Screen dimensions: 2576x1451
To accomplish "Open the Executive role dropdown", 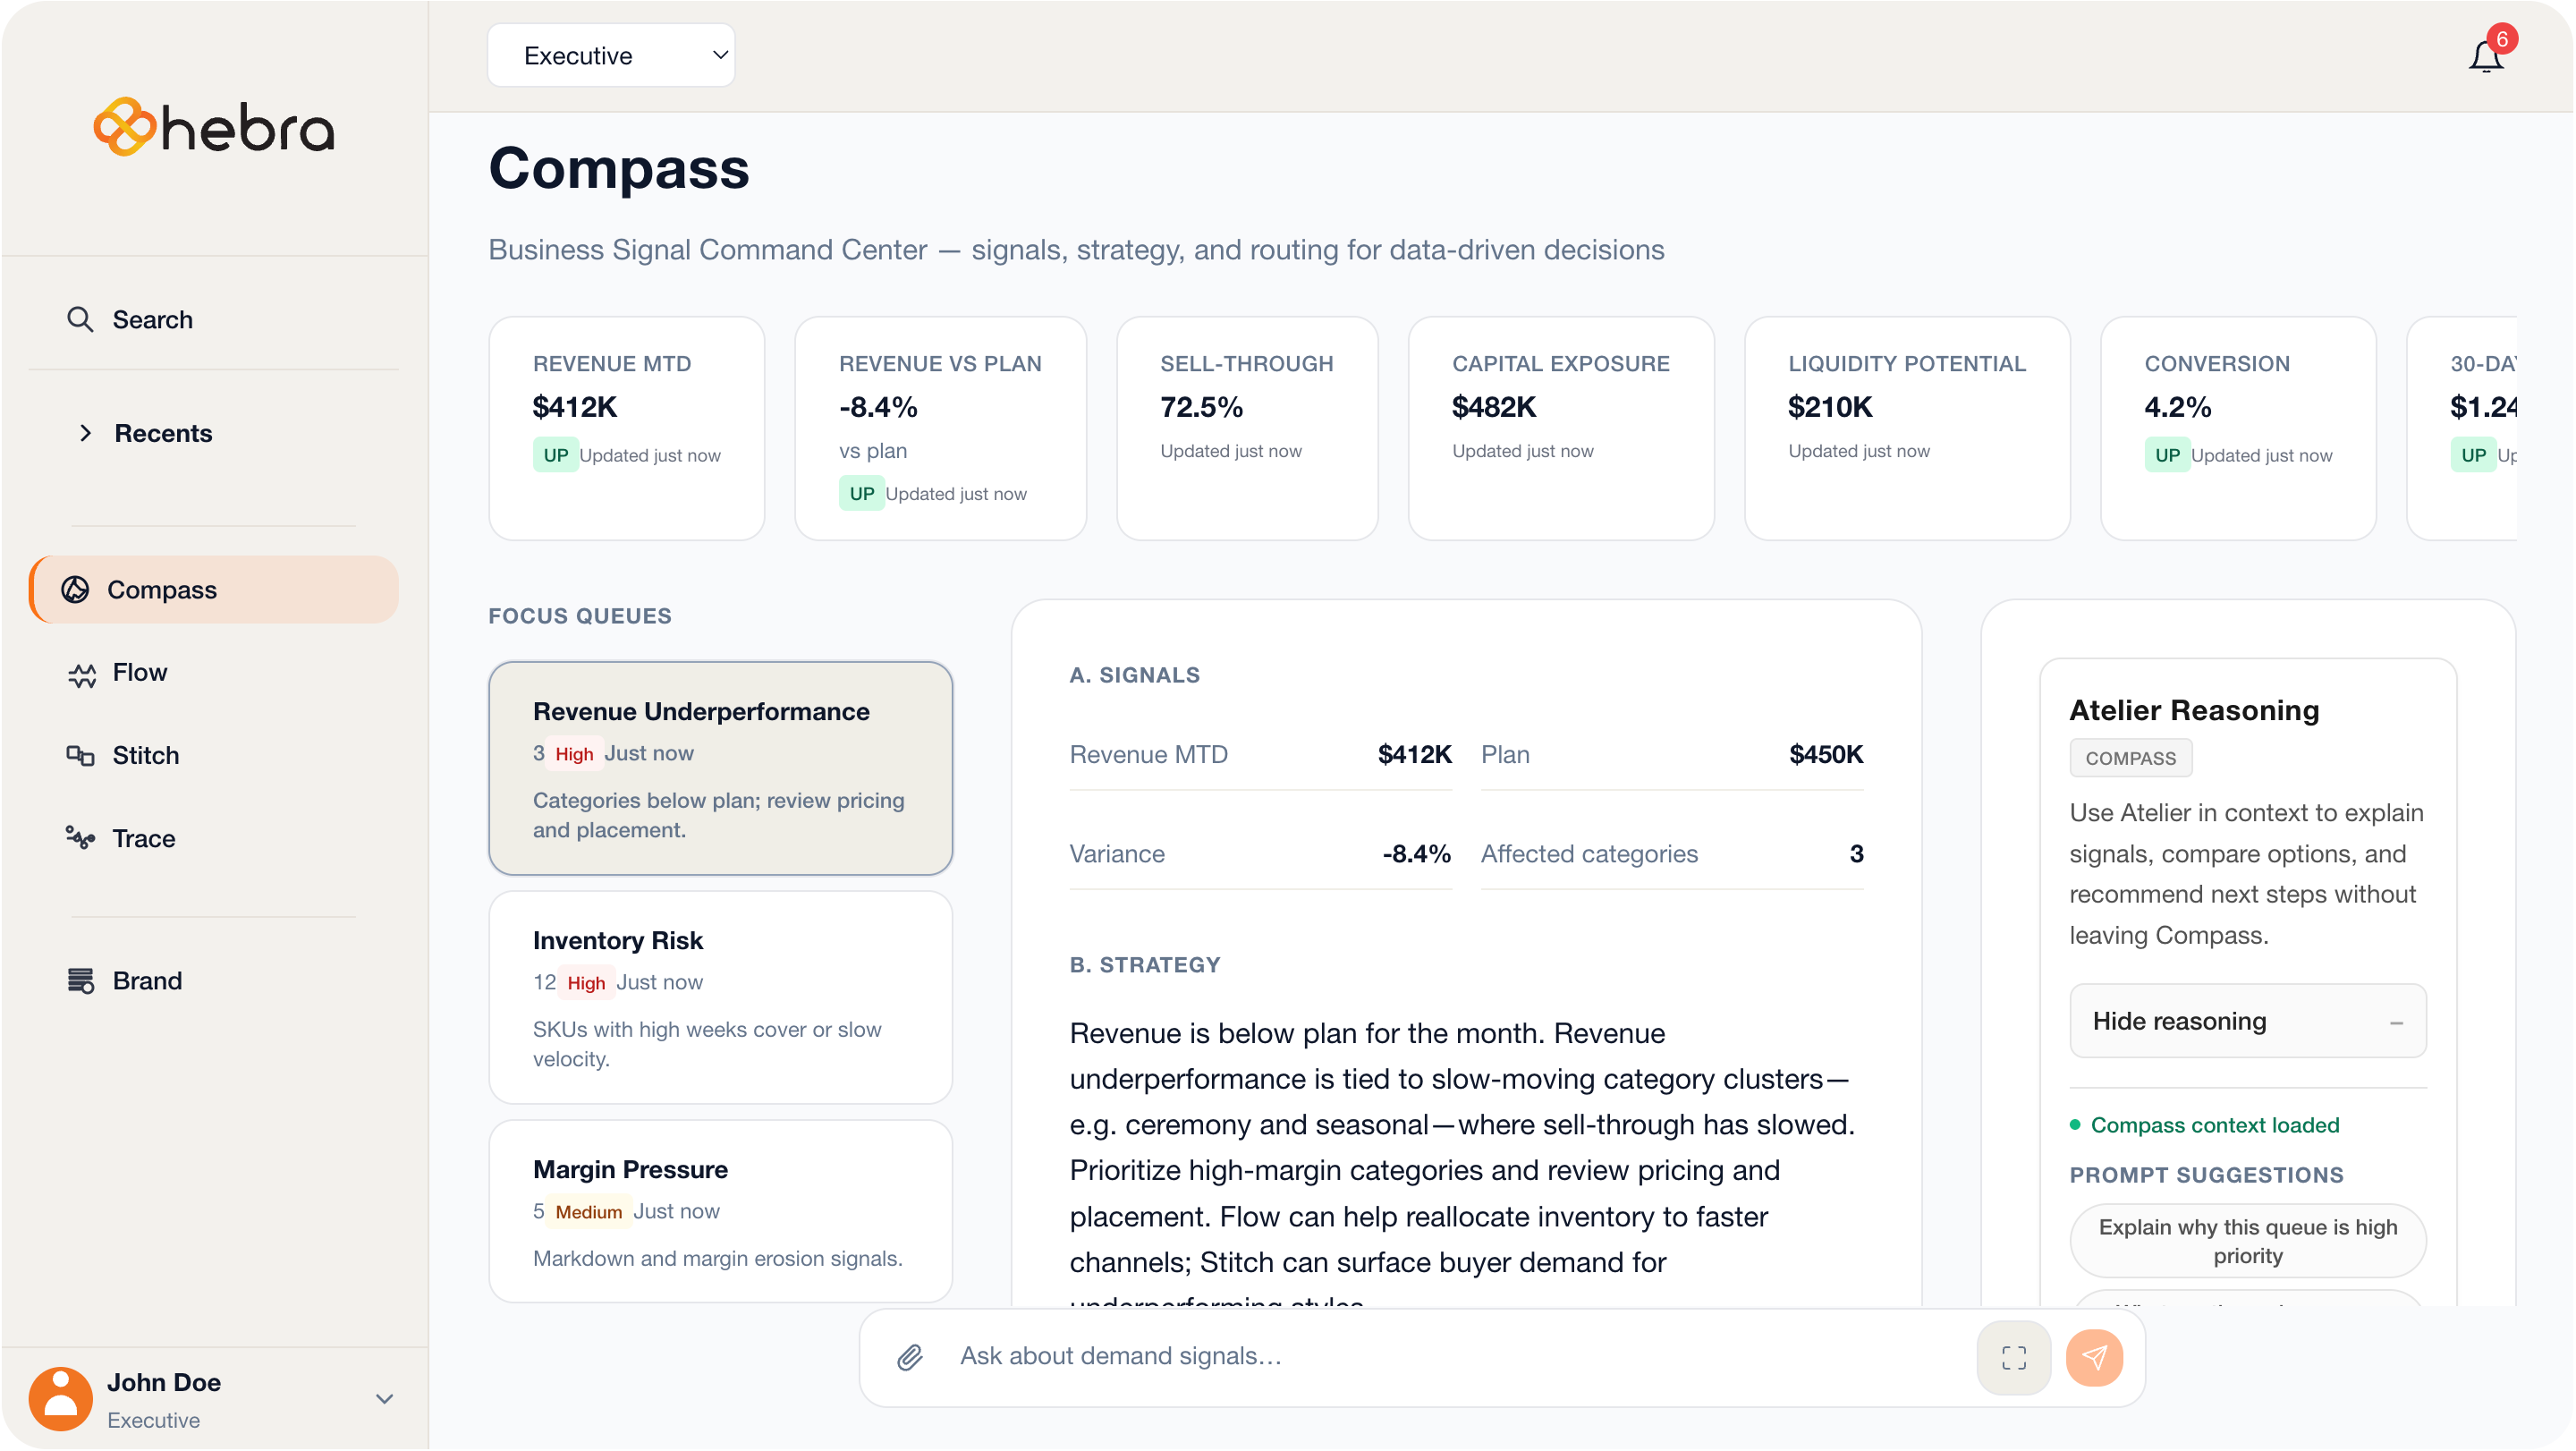I will pyautogui.click(x=611, y=55).
